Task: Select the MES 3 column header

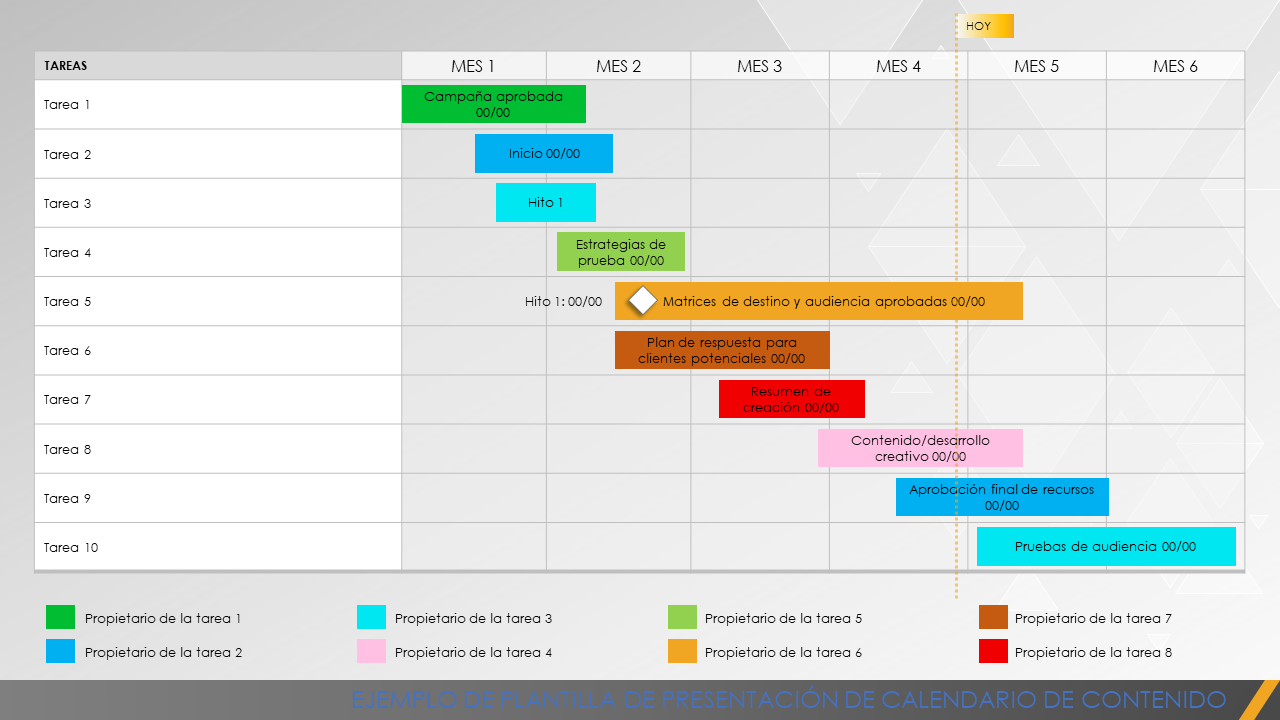Action: (760, 65)
